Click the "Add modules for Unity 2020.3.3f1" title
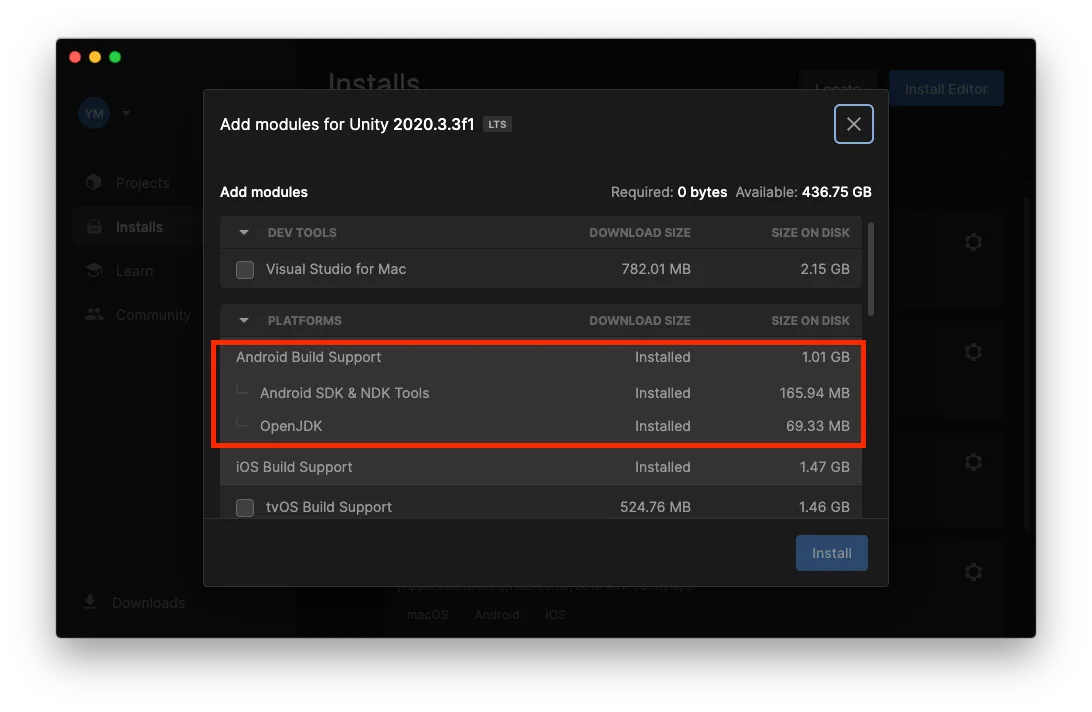Viewport: 1092px width, 712px height. coord(347,124)
